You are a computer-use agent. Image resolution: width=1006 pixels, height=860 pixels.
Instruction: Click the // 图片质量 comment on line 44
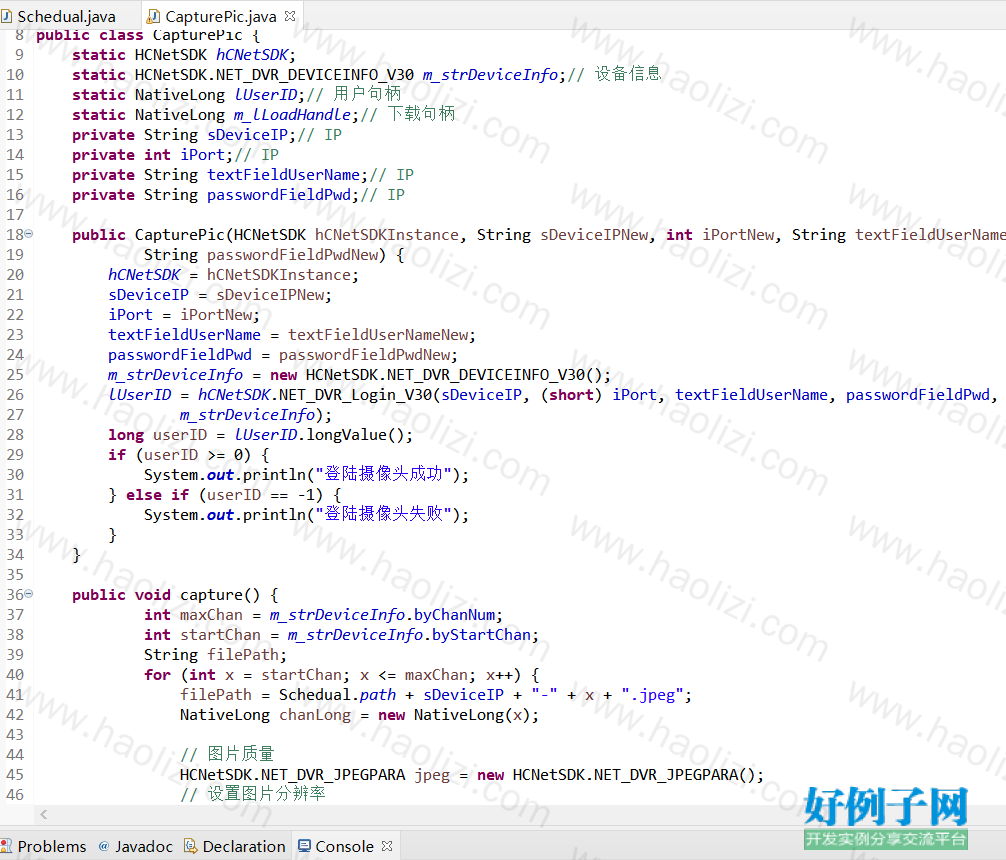click(227, 753)
